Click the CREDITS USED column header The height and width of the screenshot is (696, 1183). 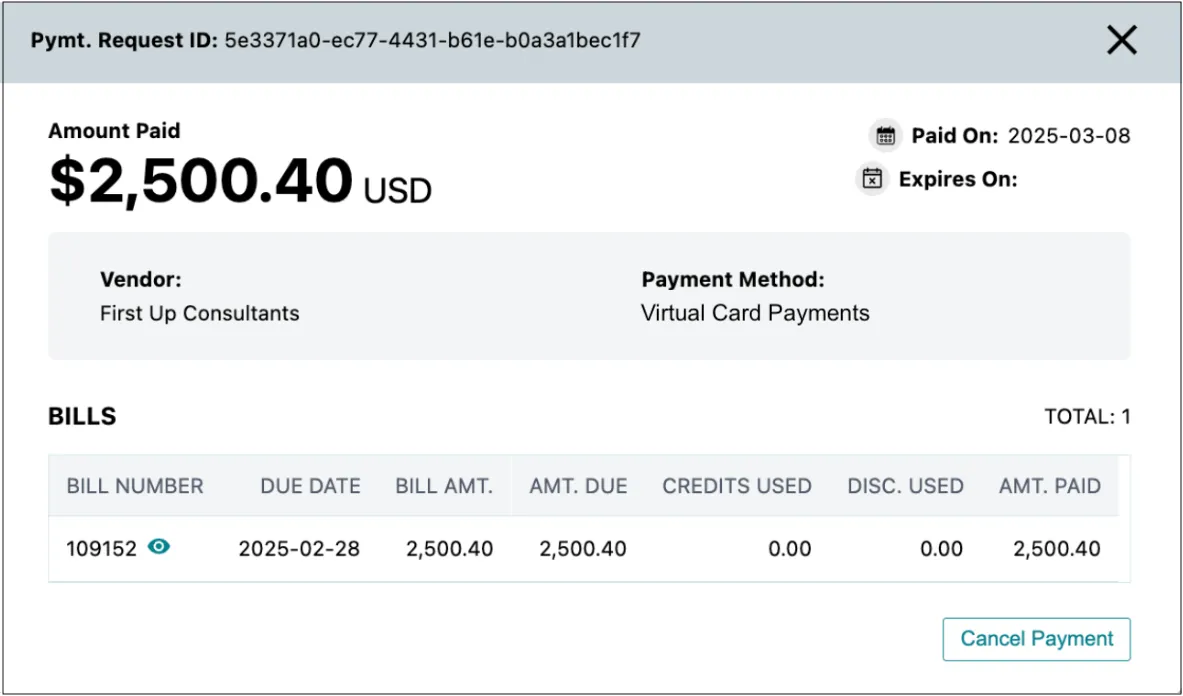(x=737, y=486)
